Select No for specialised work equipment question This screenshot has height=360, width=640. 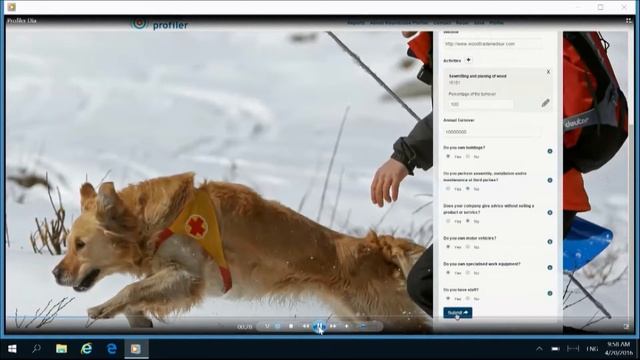point(468,272)
